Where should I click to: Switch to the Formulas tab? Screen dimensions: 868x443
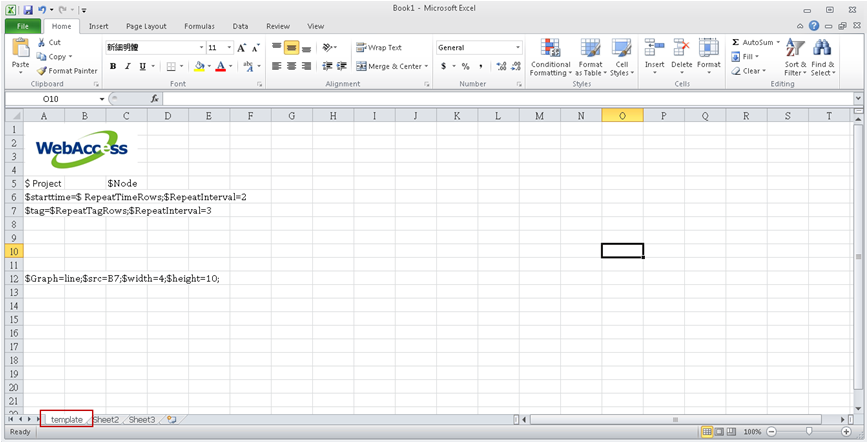coord(199,26)
